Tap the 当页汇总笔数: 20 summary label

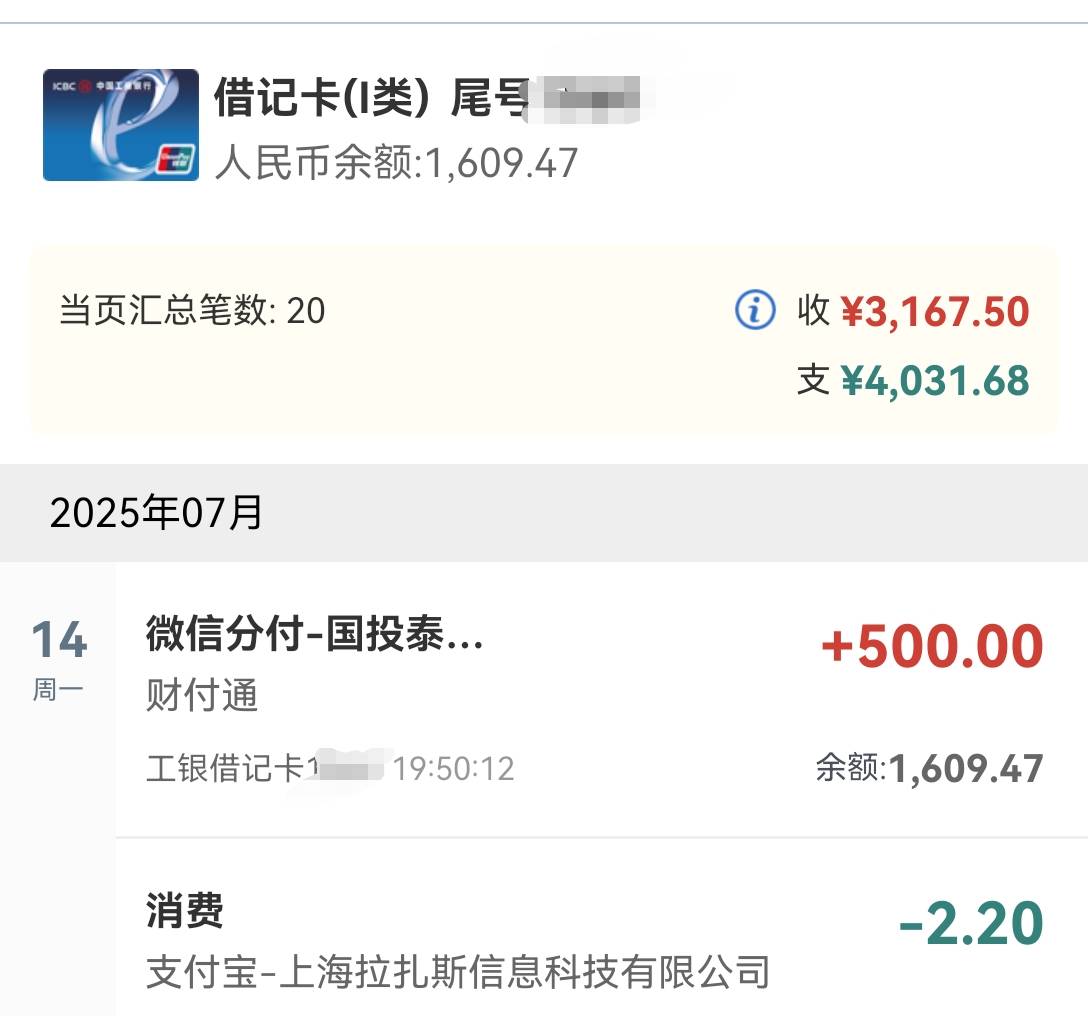192,310
